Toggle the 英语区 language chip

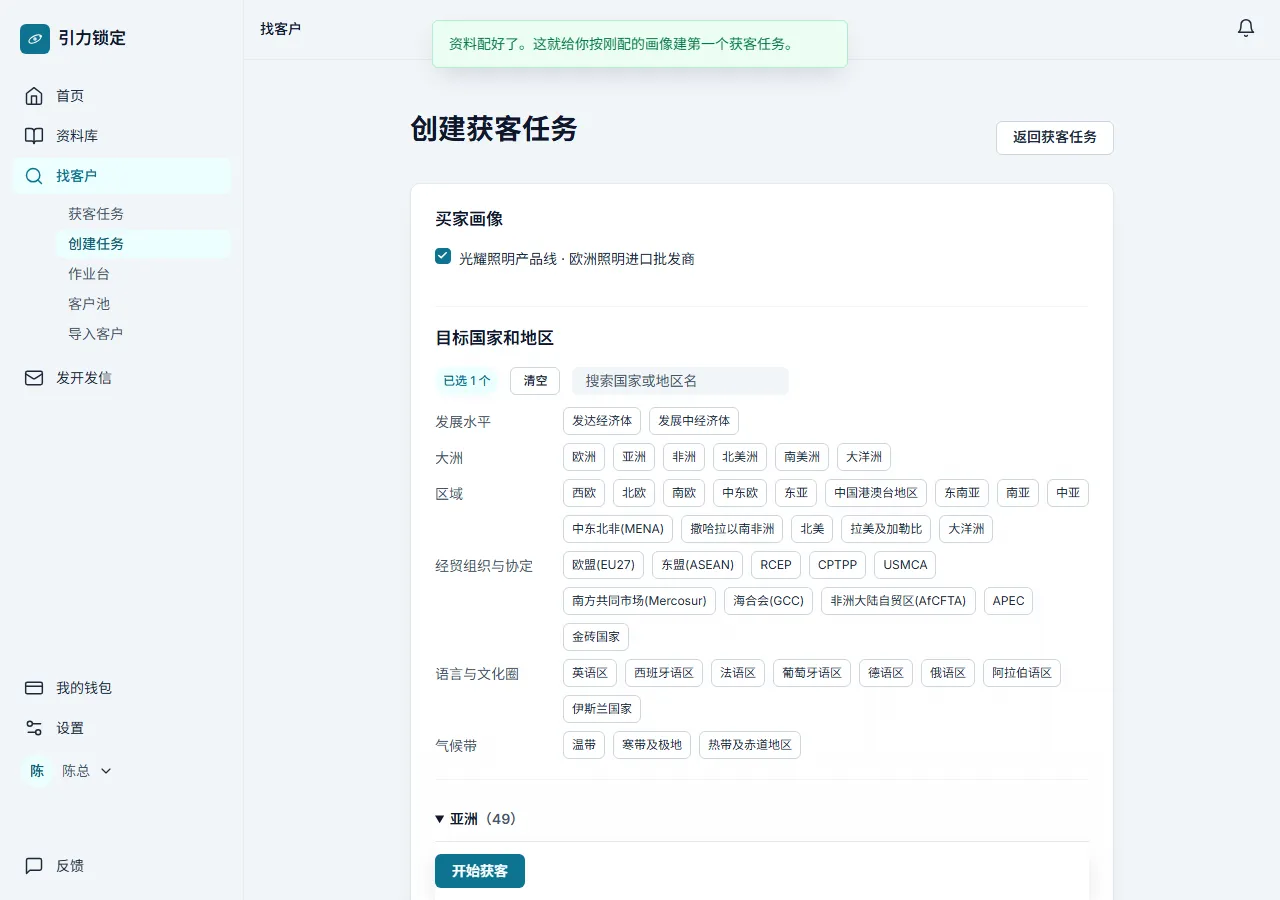pos(590,673)
